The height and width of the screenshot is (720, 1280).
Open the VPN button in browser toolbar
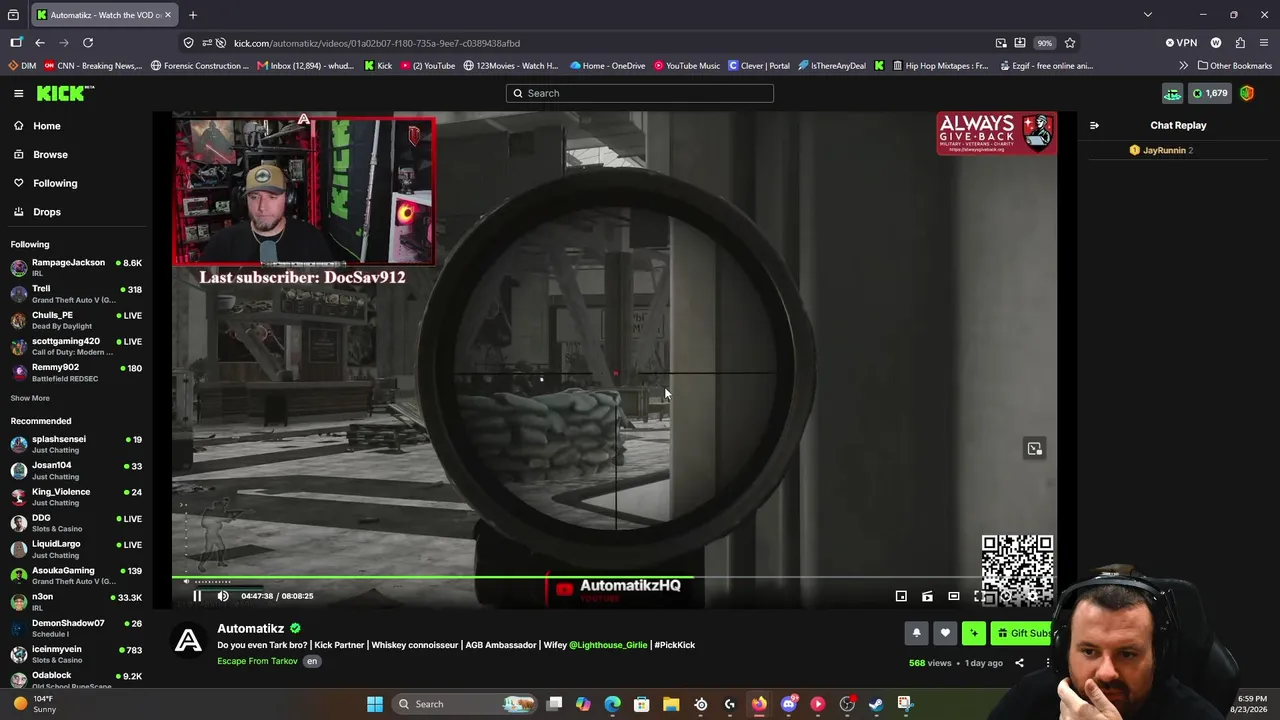tap(1181, 43)
